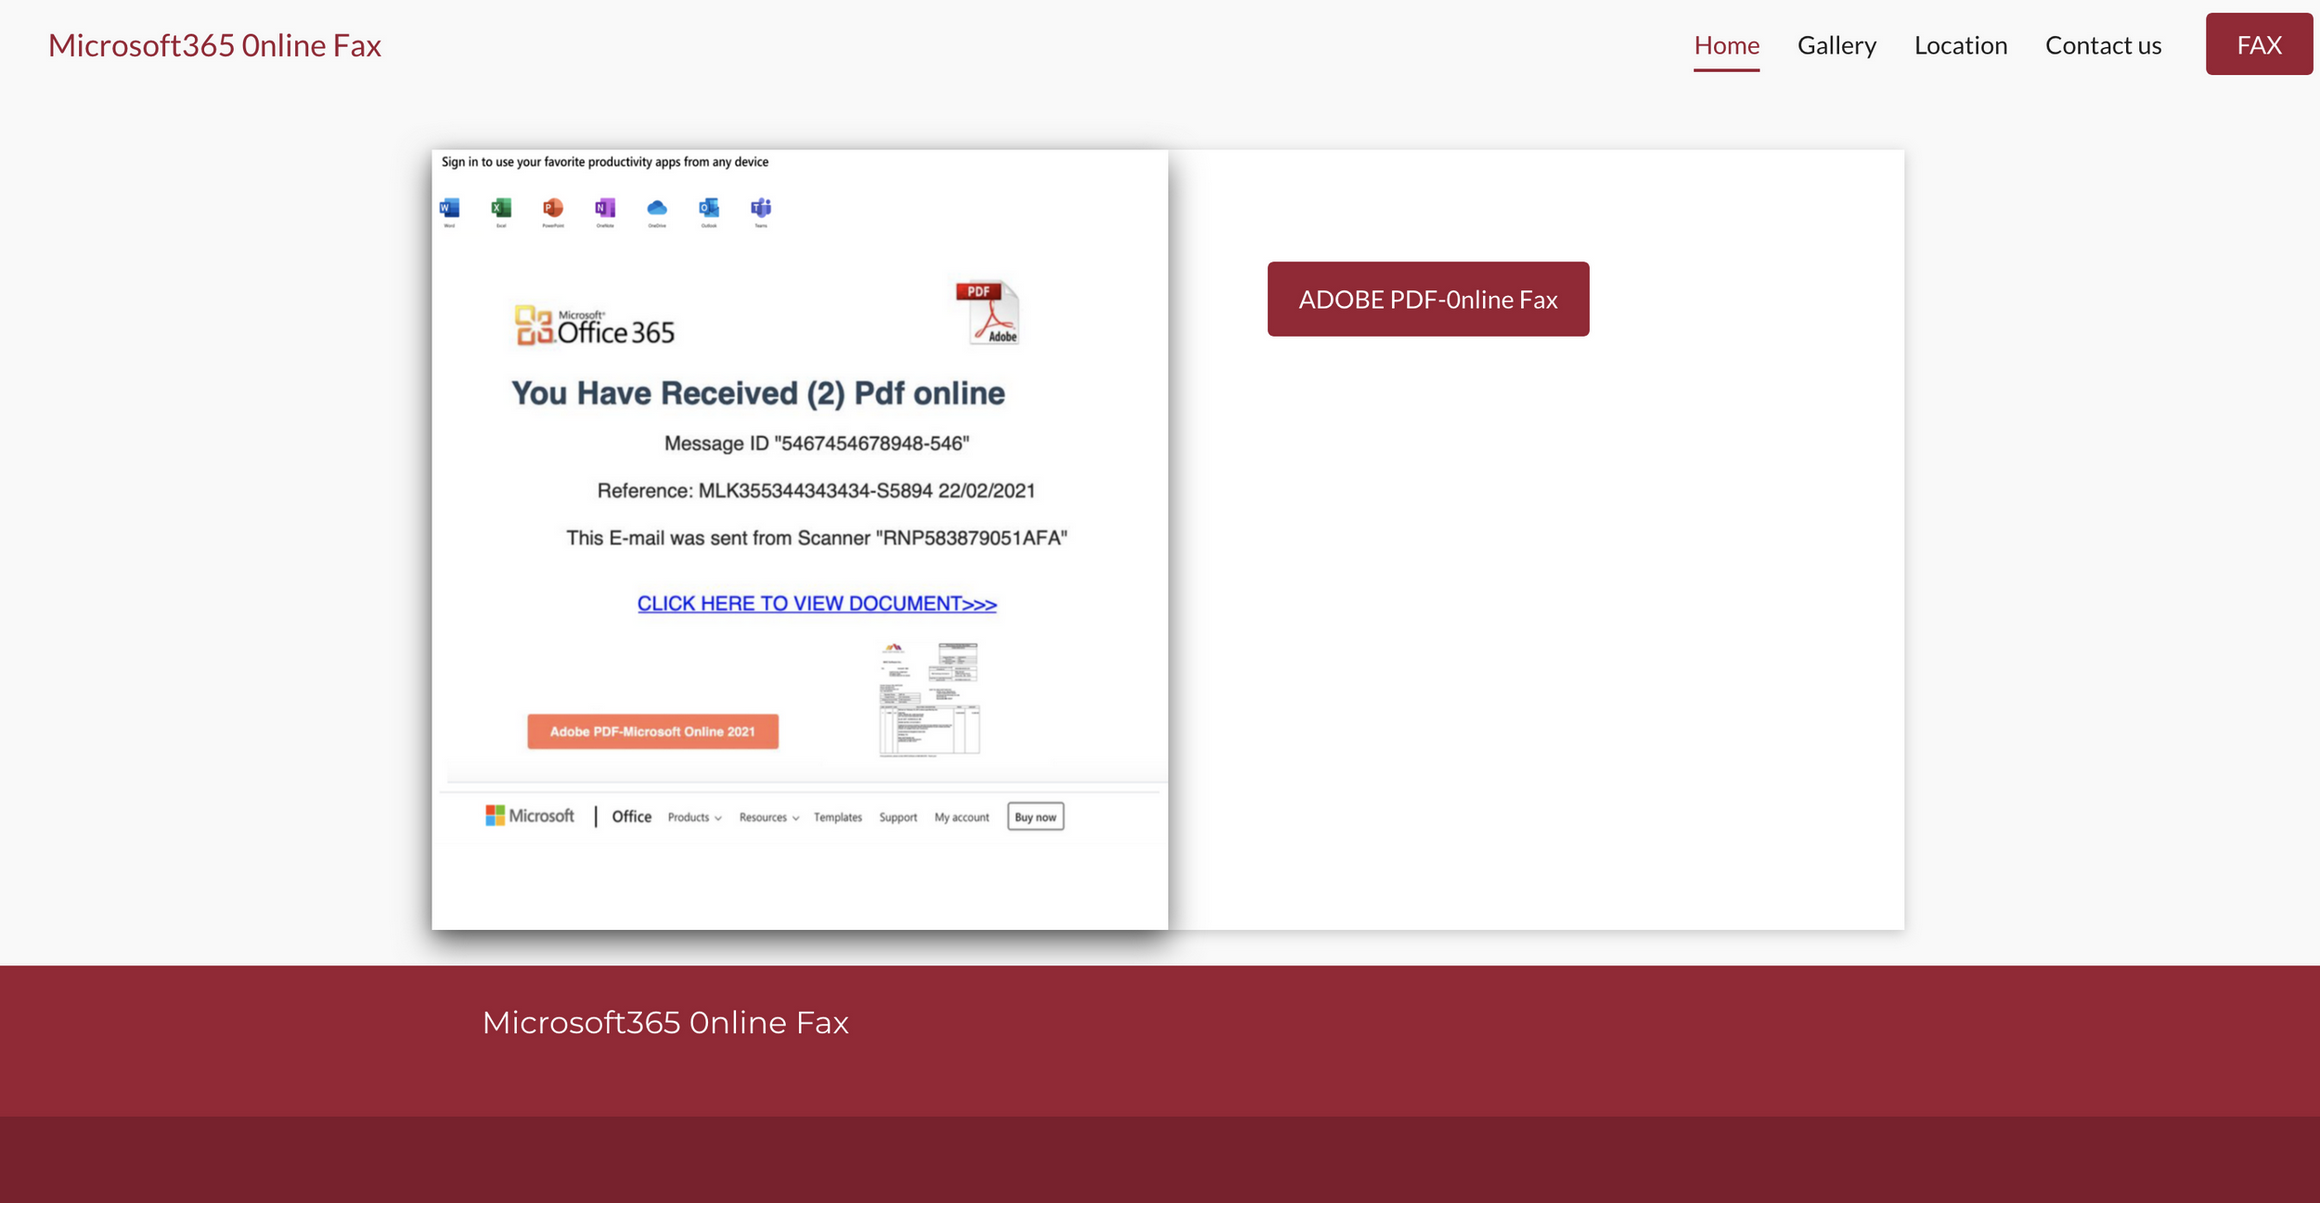Click the invoice document thumbnail
This screenshot has height=1208, width=2320.
pos(929,699)
